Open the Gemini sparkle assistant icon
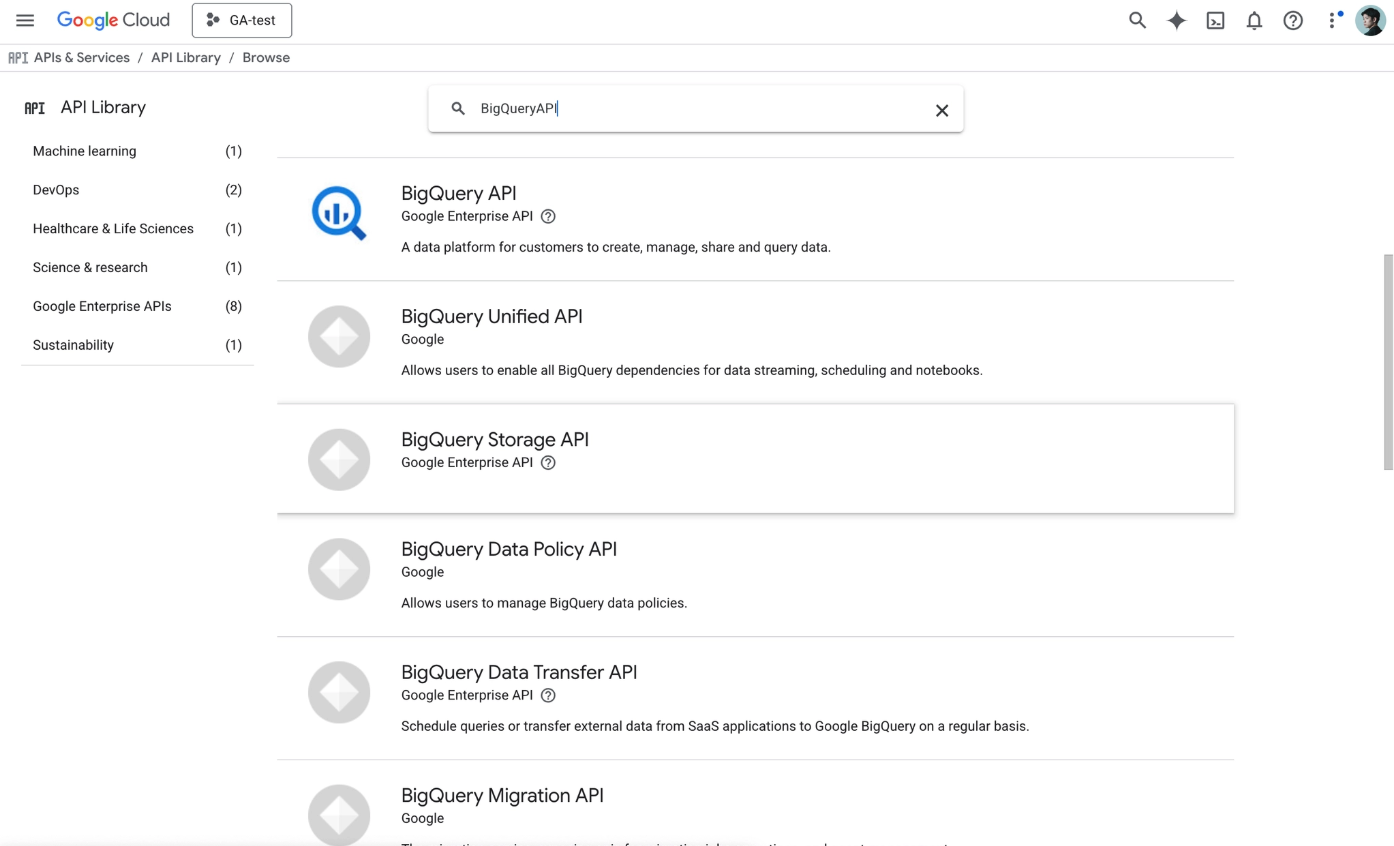This screenshot has height=846, width=1394. 1177,20
